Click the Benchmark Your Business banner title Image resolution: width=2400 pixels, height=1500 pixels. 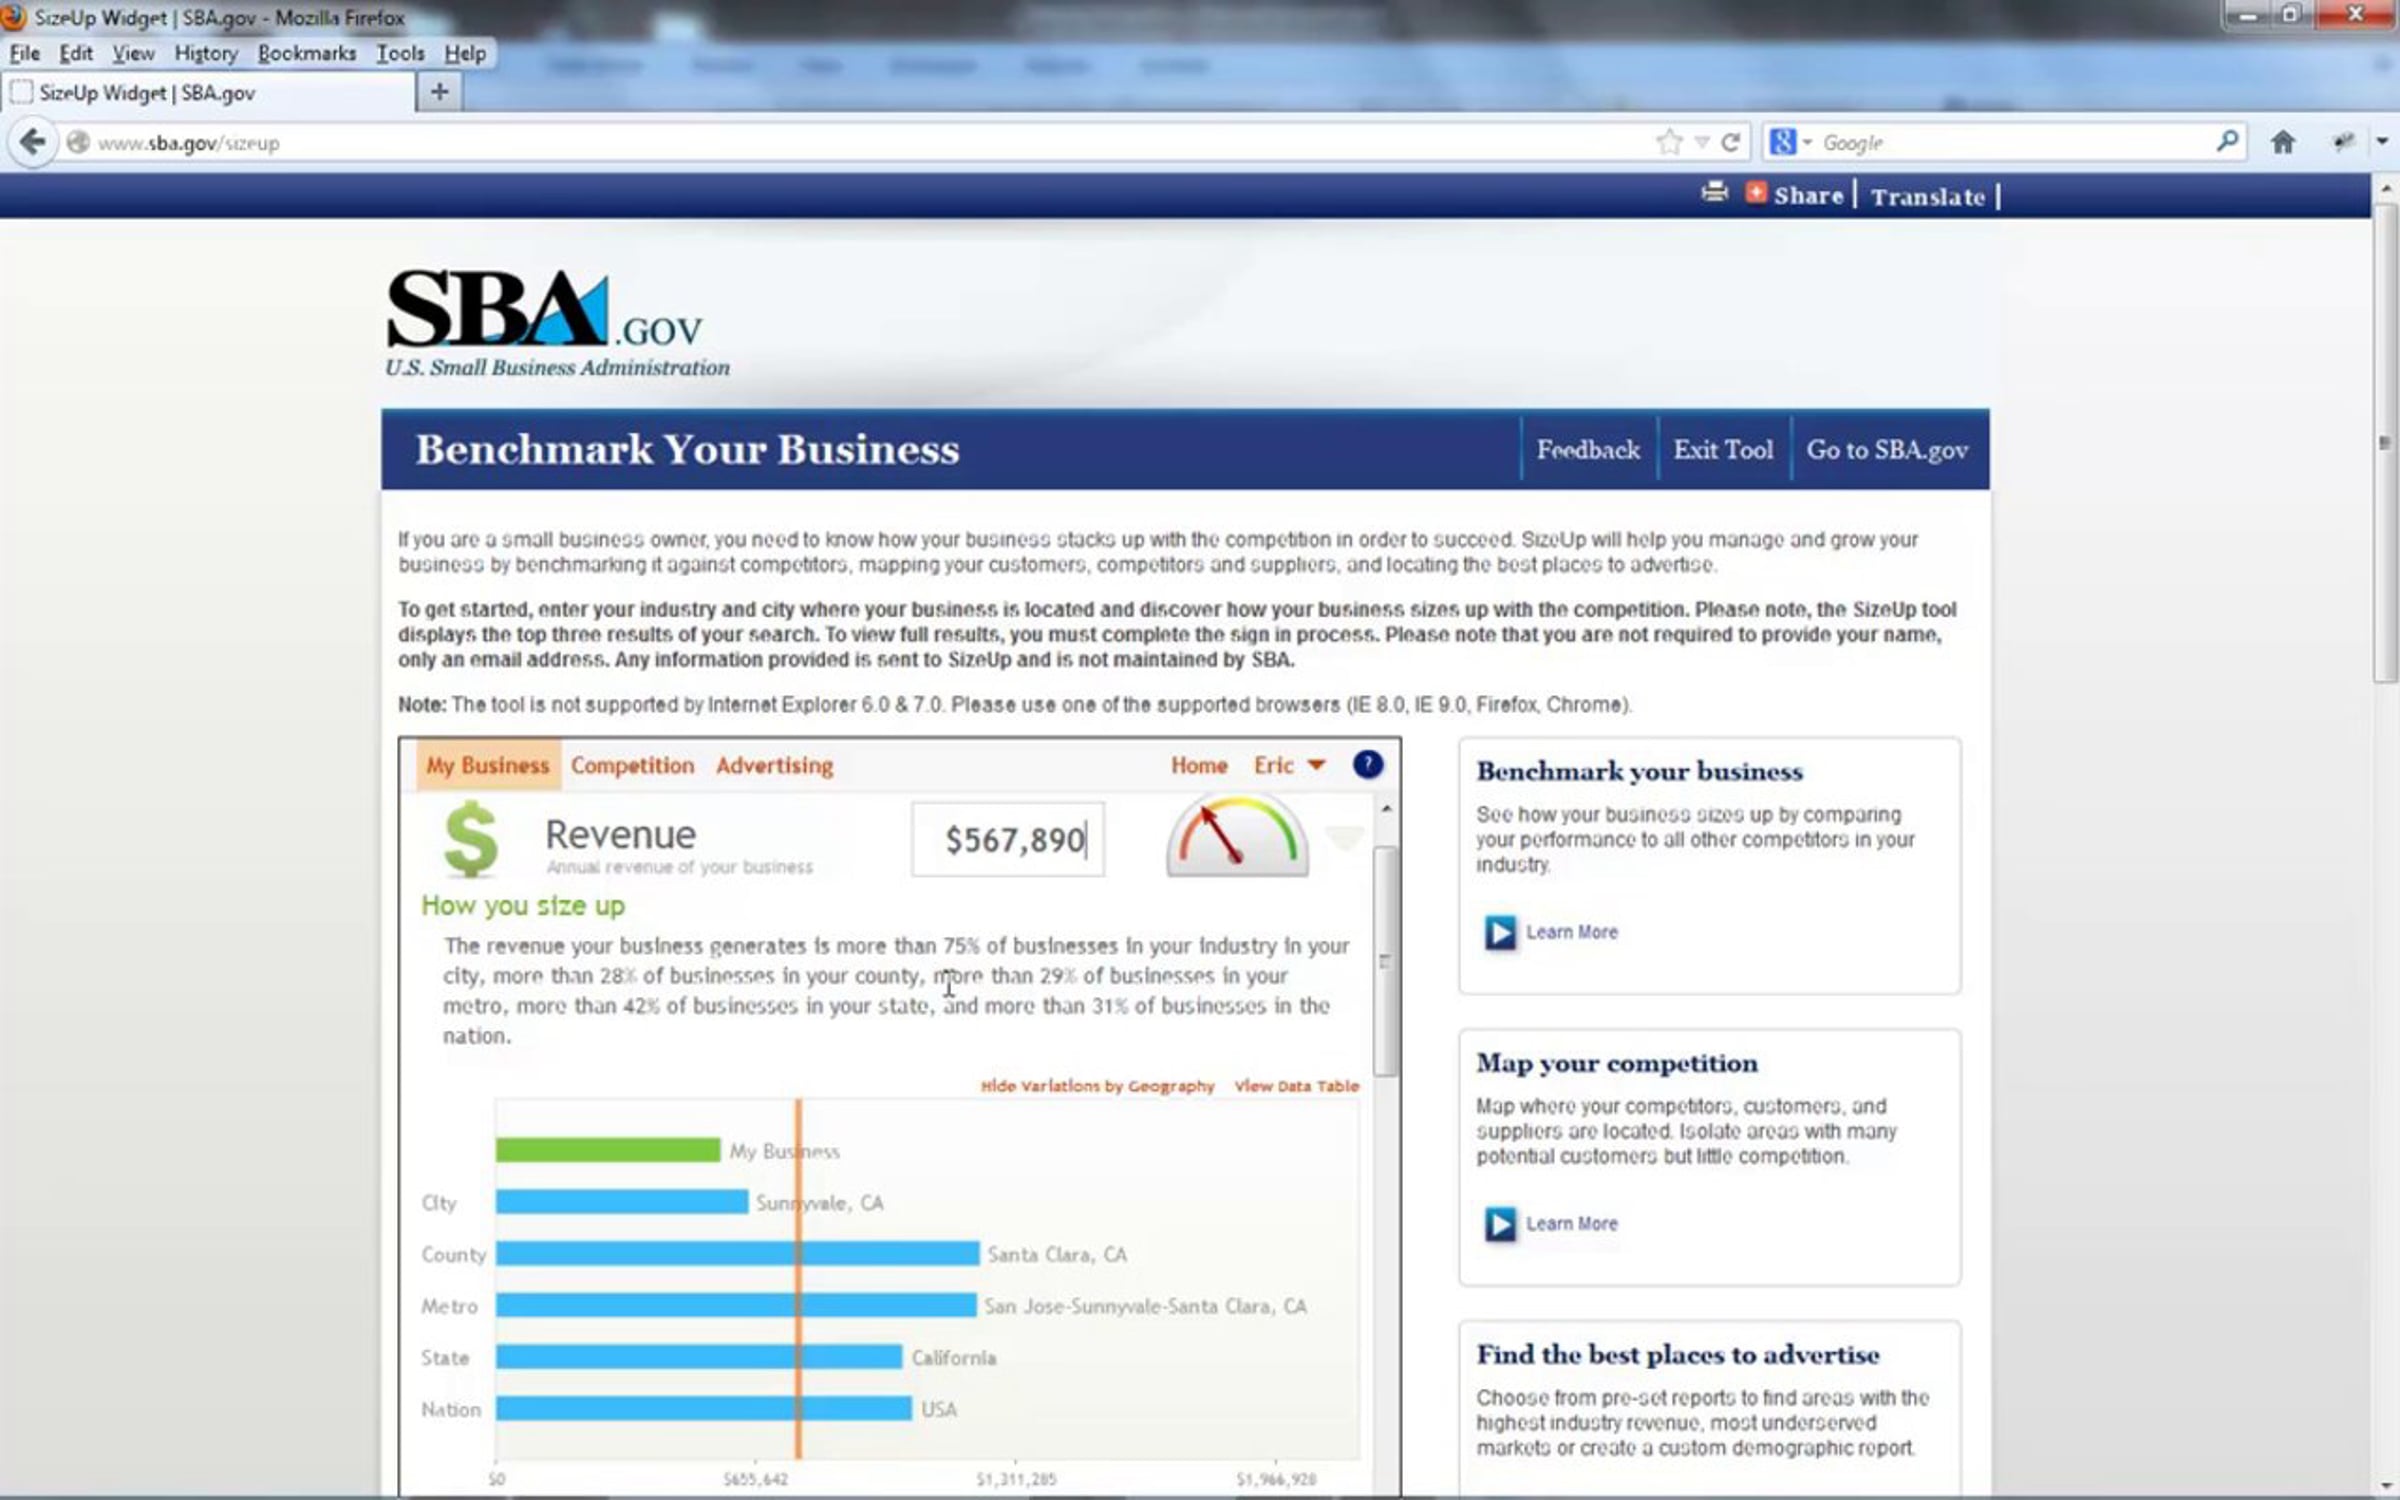pos(688,450)
